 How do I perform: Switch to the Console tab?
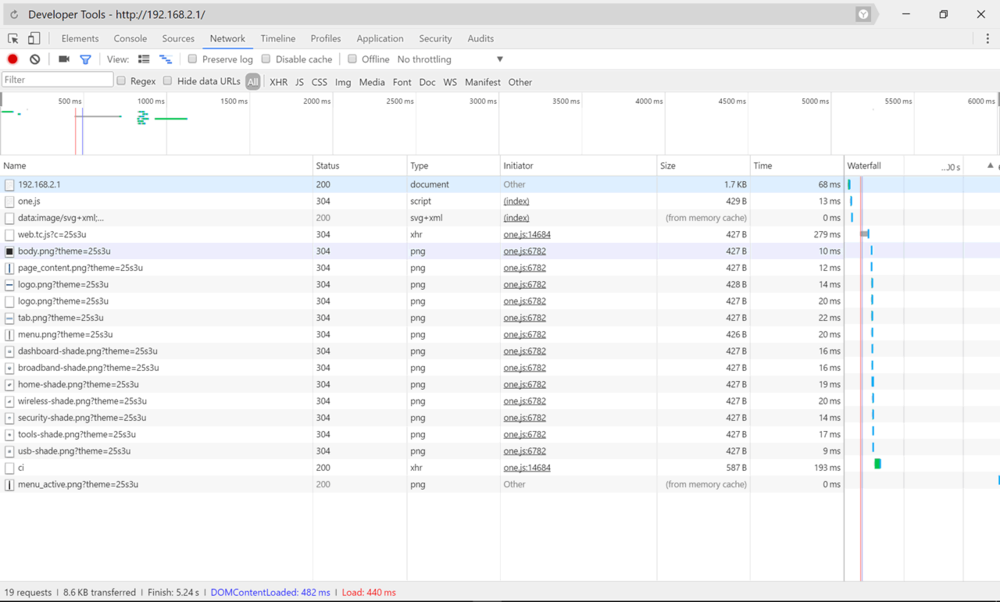pos(130,38)
